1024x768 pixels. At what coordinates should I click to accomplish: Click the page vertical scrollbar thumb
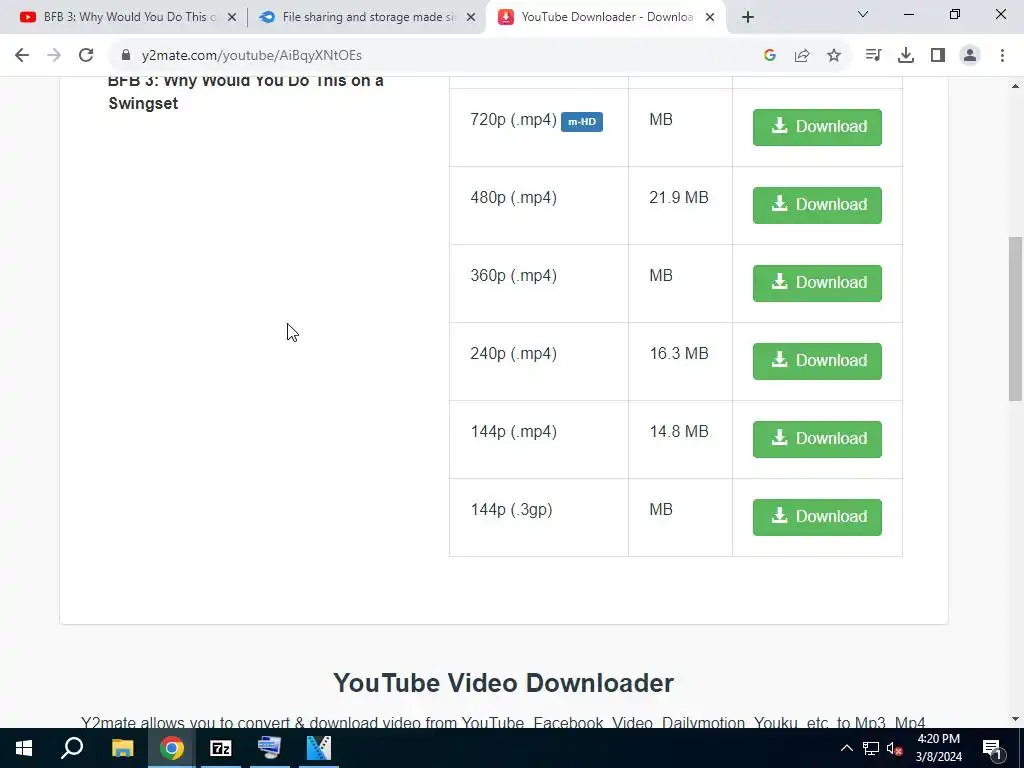pos(1016,318)
